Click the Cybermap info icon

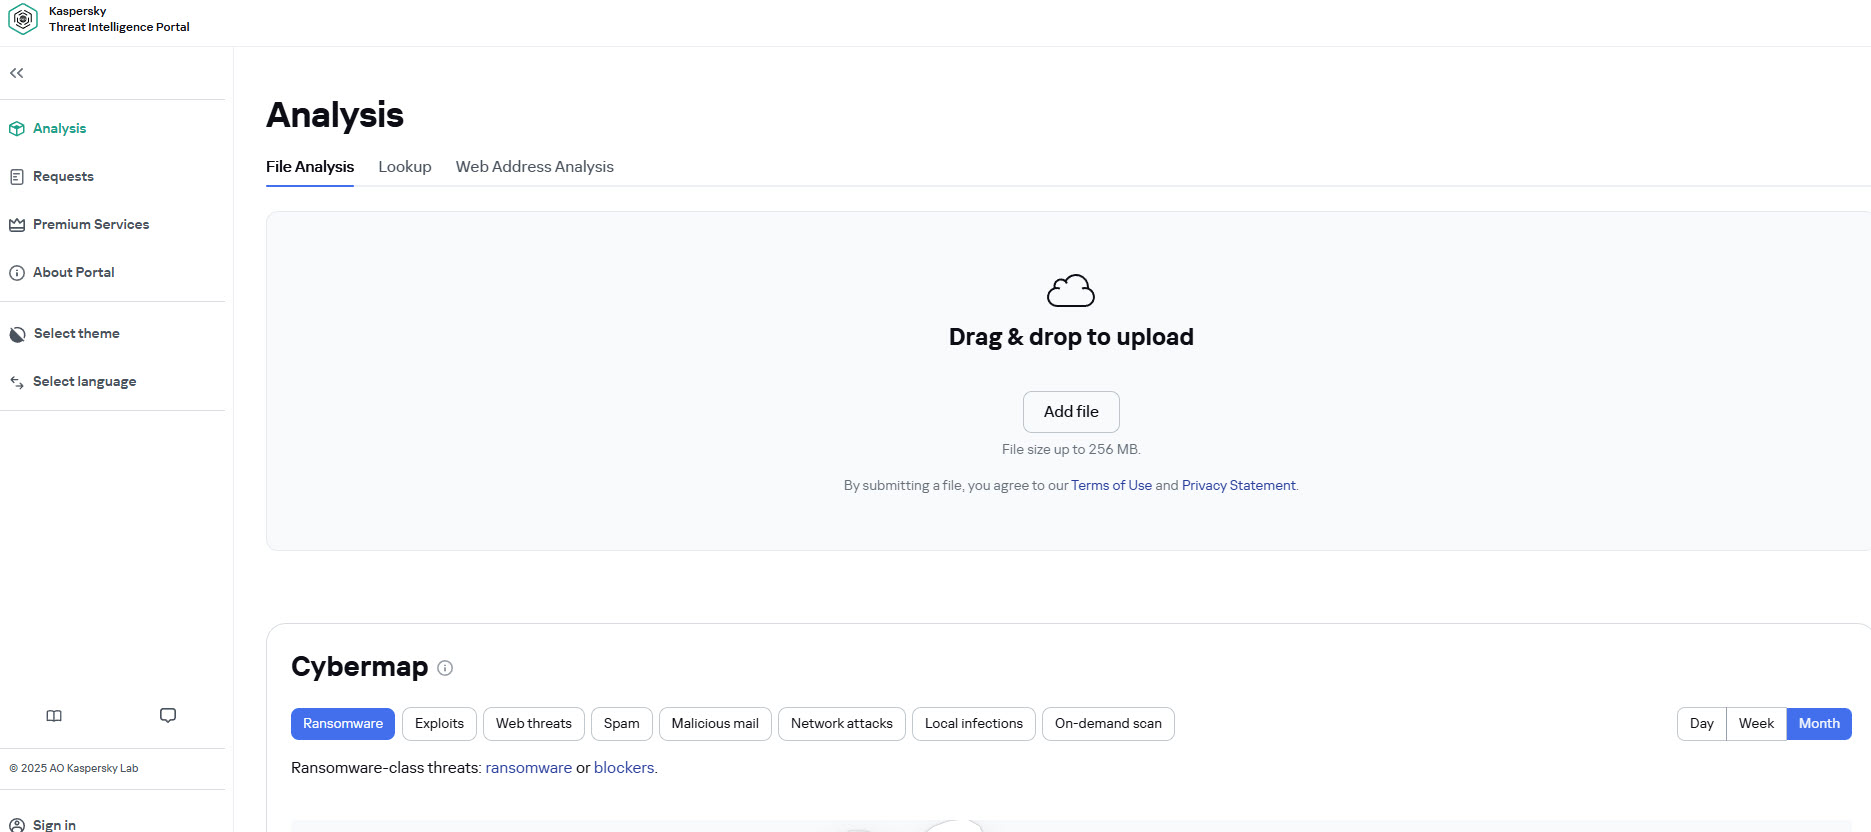point(445,668)
